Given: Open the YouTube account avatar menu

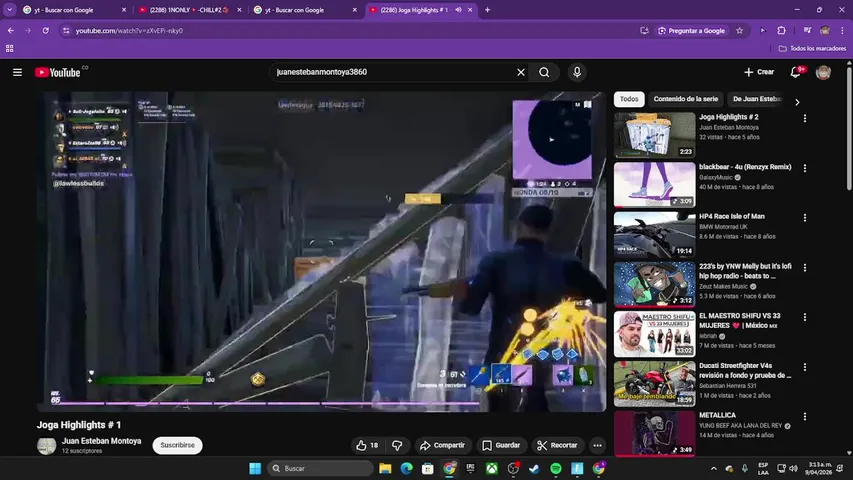Looking at the screenshot, I should click(x=823, y=72).
